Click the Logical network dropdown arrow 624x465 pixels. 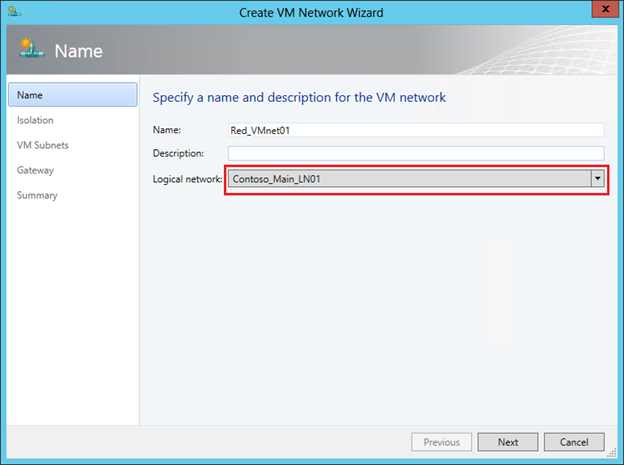pyautogui.click(x=597, y=179)
